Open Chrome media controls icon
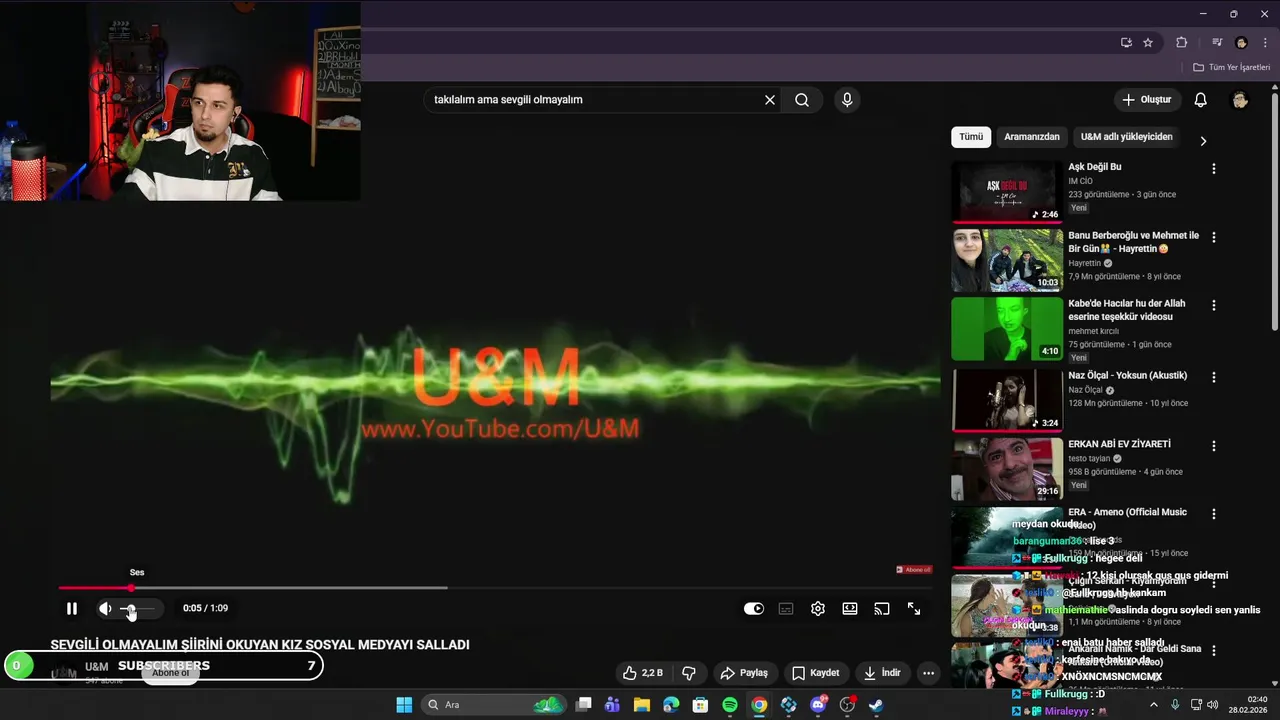The height and width of the screenshot is (720, 1280). (1217, 43)
